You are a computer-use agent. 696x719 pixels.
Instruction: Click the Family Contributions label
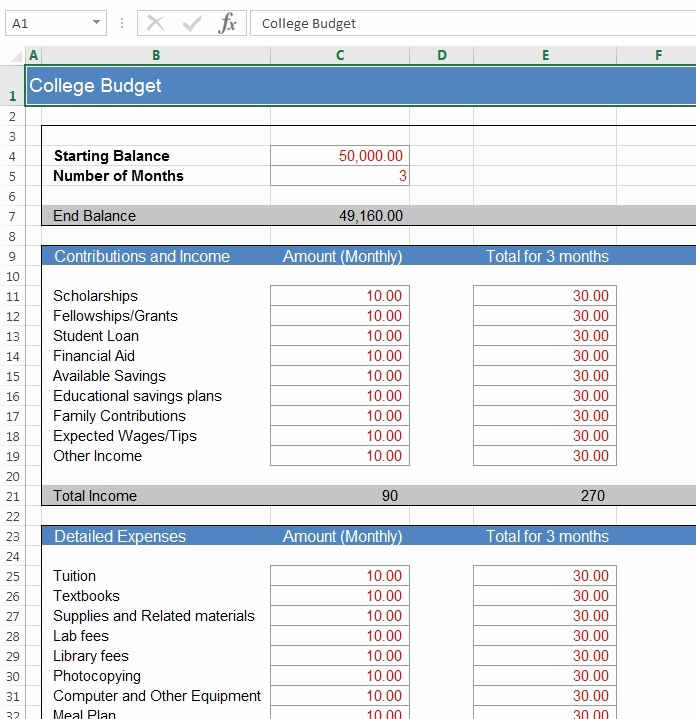click(119, 416)
